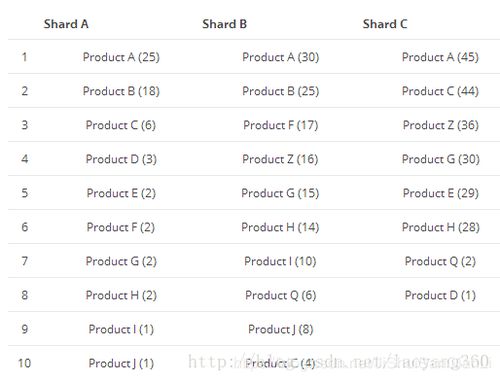The image size is (500, 381).
Task: Click Product J (1) in Shard A
Action: coord(121,363)
